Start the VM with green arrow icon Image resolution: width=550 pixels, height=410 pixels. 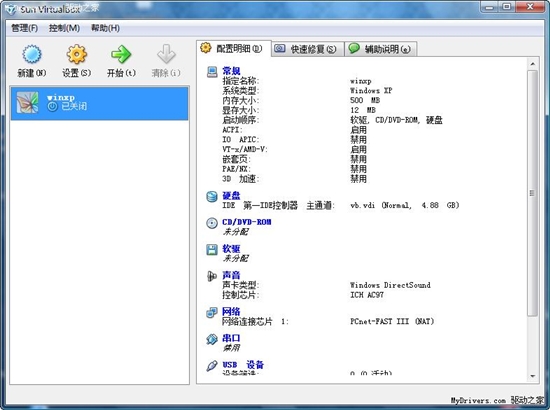tap(121, 54)
